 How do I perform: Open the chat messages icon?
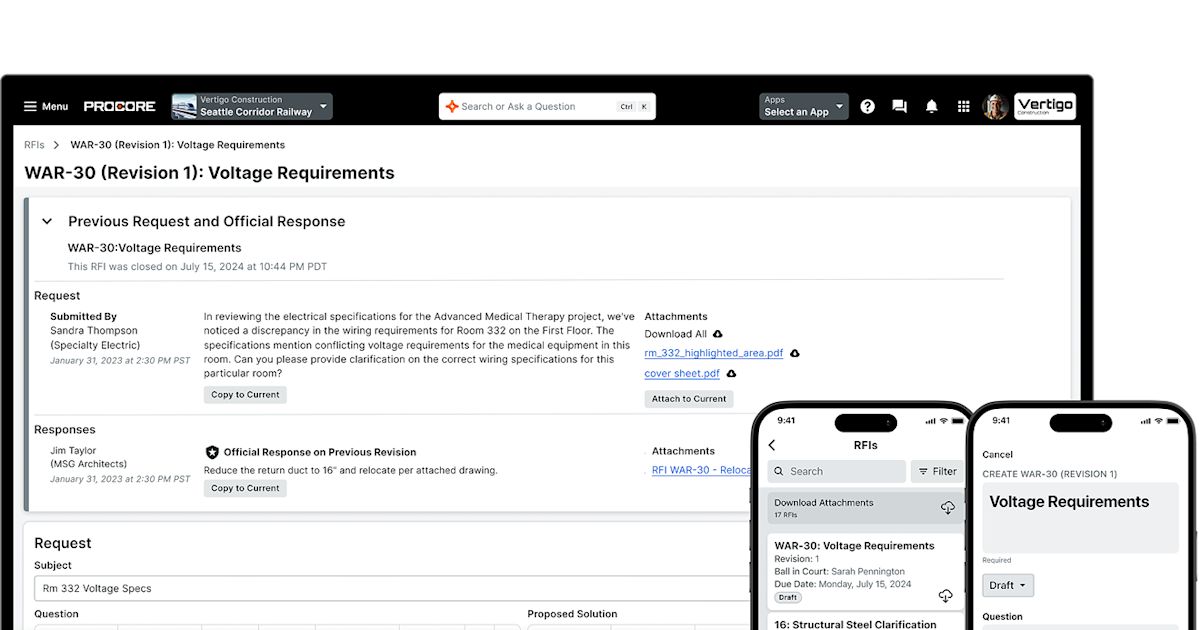coord(899,106)
